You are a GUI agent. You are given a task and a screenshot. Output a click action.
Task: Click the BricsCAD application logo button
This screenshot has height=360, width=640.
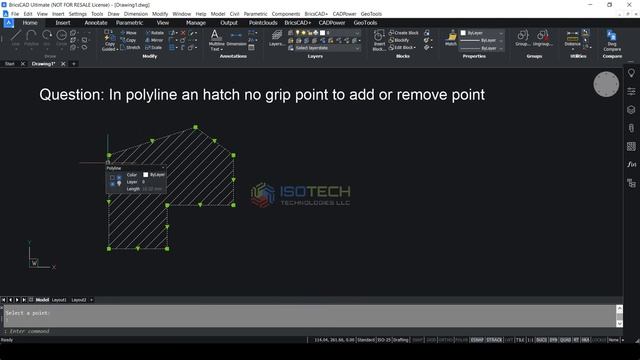(x=9, y=23)
